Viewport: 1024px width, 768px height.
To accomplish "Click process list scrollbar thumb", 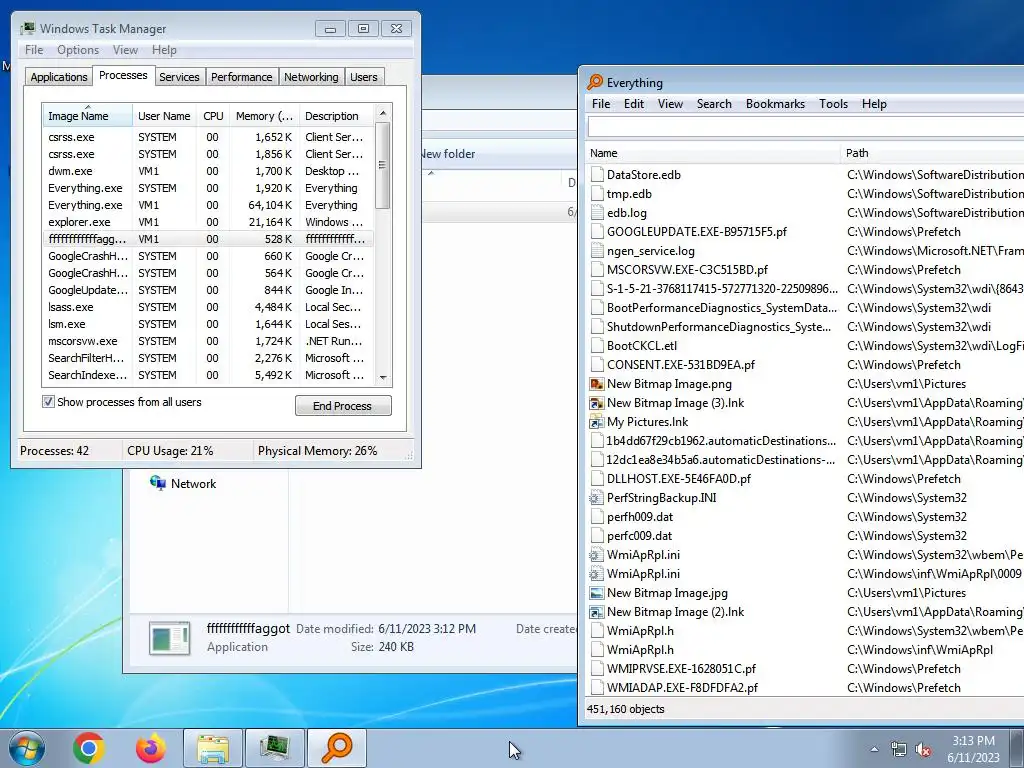I will (x=383, y=165).
